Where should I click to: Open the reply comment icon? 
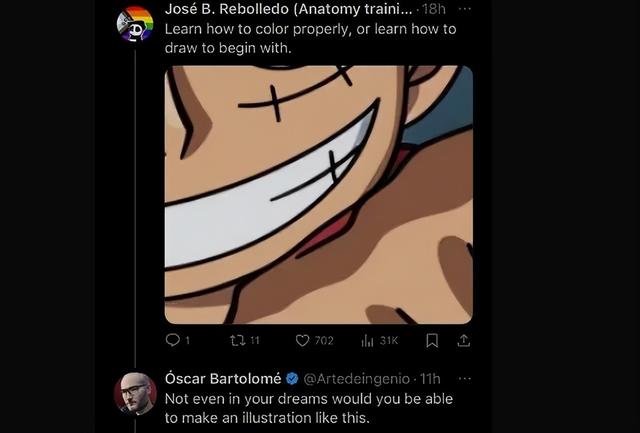(x=173, y=340)
